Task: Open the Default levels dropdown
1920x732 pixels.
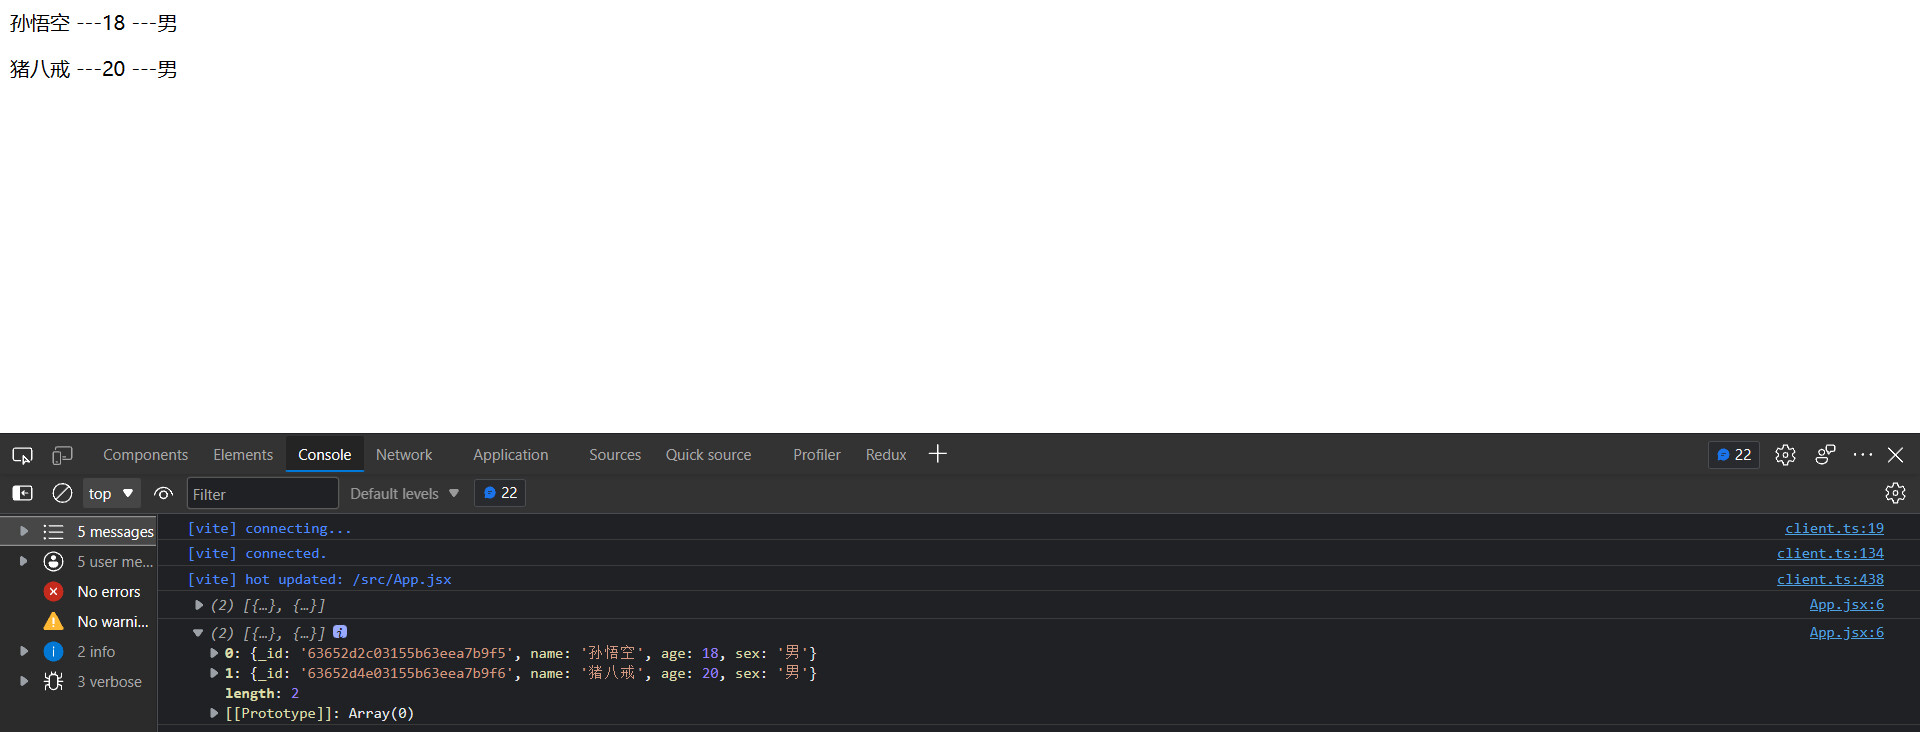Action: 404,493
